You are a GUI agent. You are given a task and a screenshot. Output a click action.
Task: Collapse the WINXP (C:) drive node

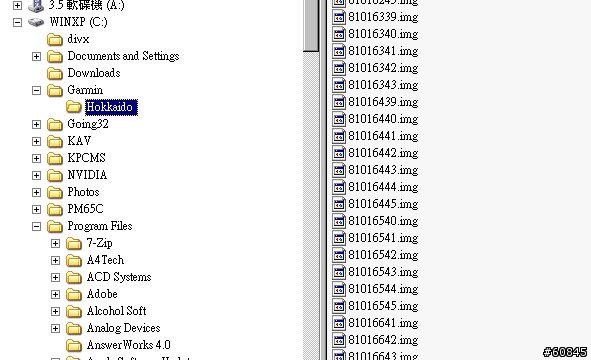(x=17, y=22)
